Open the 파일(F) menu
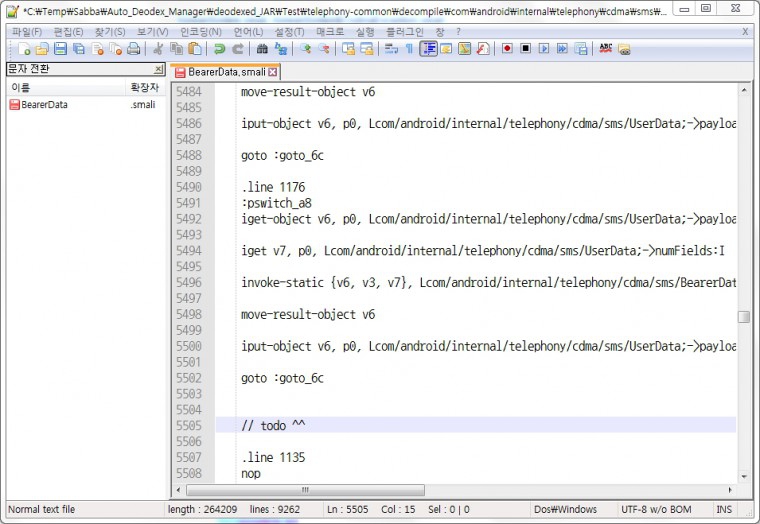Image resolution: width=760 pixels, height=524 pixels. pos(27,32)
